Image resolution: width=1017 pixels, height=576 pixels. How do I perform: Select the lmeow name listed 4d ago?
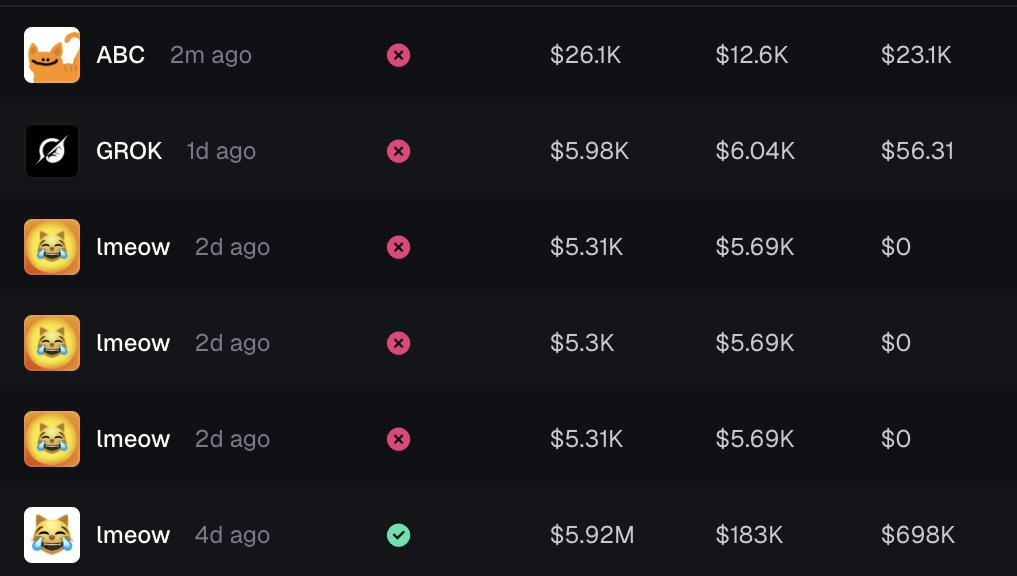click(133, 535)
